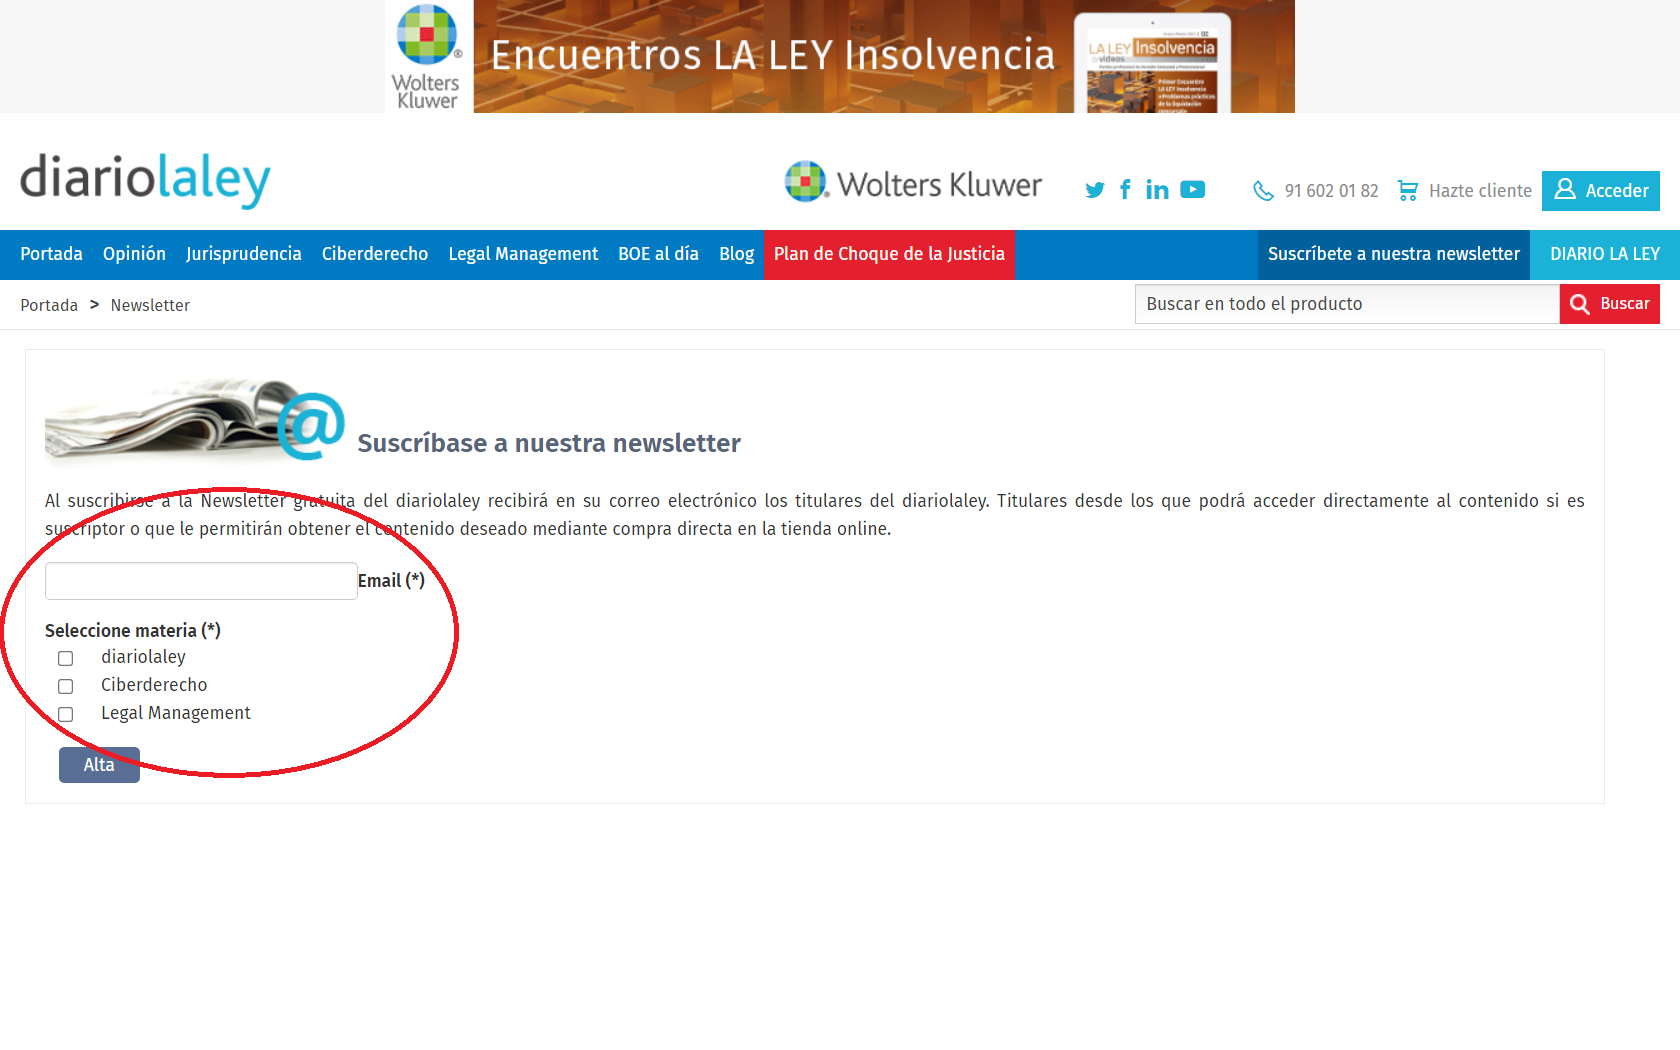The width and height of the screenshot is (1680, 1050).
Task: Click the newspaper newsletter image
Action: coord(195,420)
